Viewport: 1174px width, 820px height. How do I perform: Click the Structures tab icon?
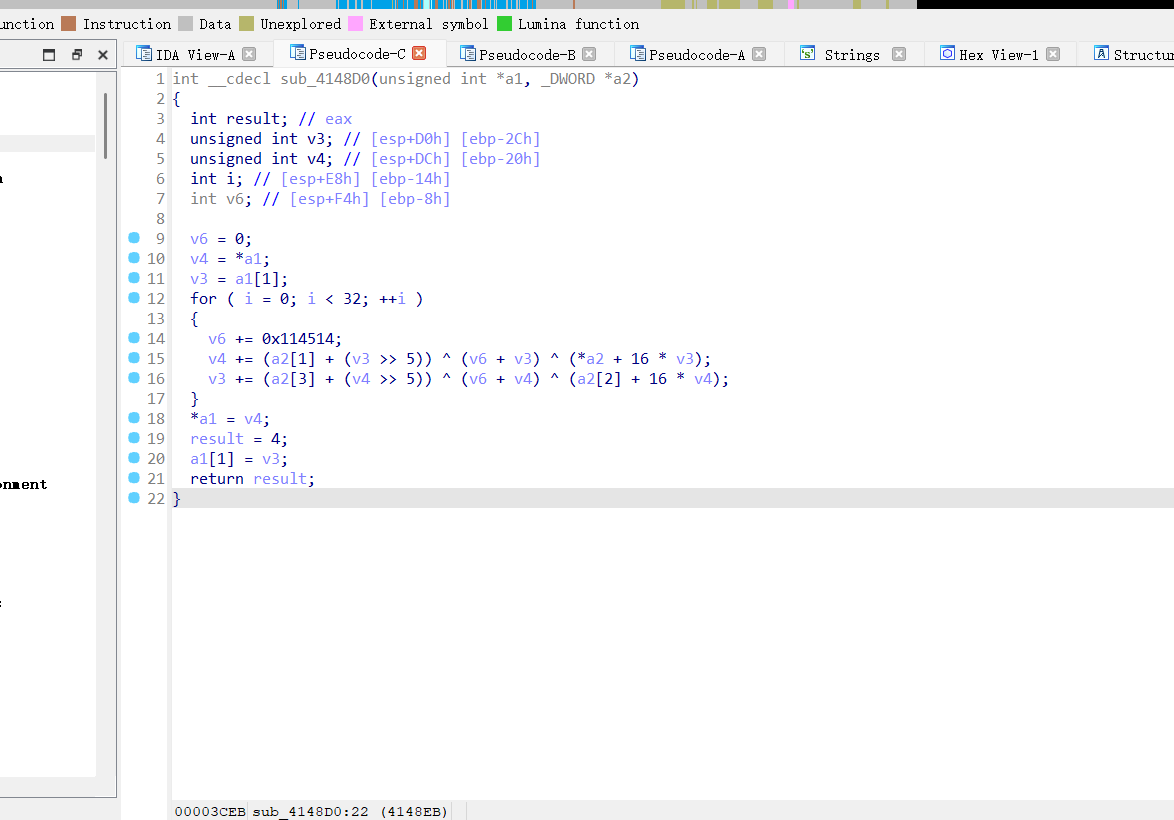[x=1101, y=53]
